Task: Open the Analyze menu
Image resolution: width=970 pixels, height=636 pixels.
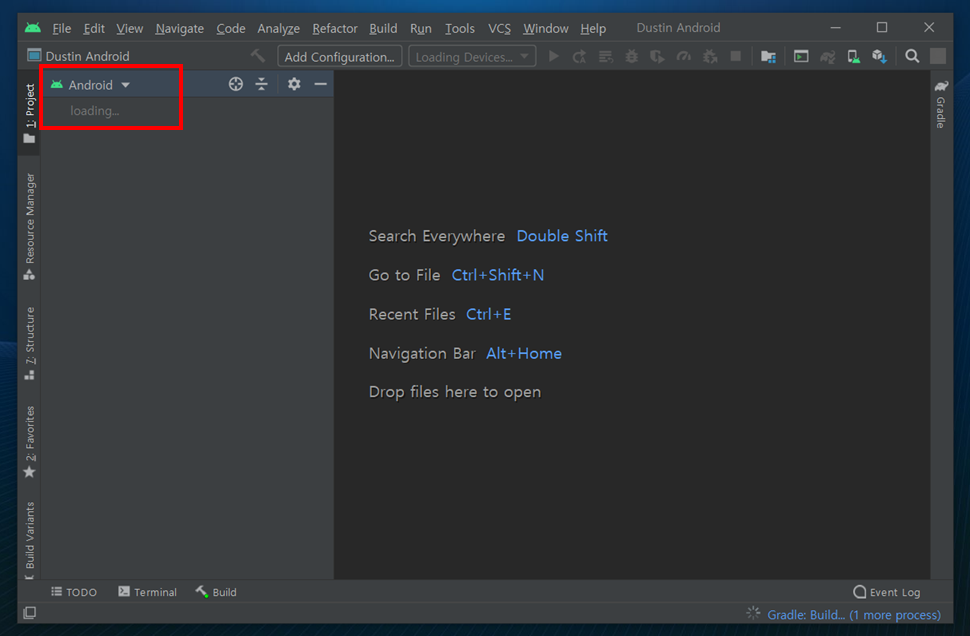Action: tap(278, 28)
